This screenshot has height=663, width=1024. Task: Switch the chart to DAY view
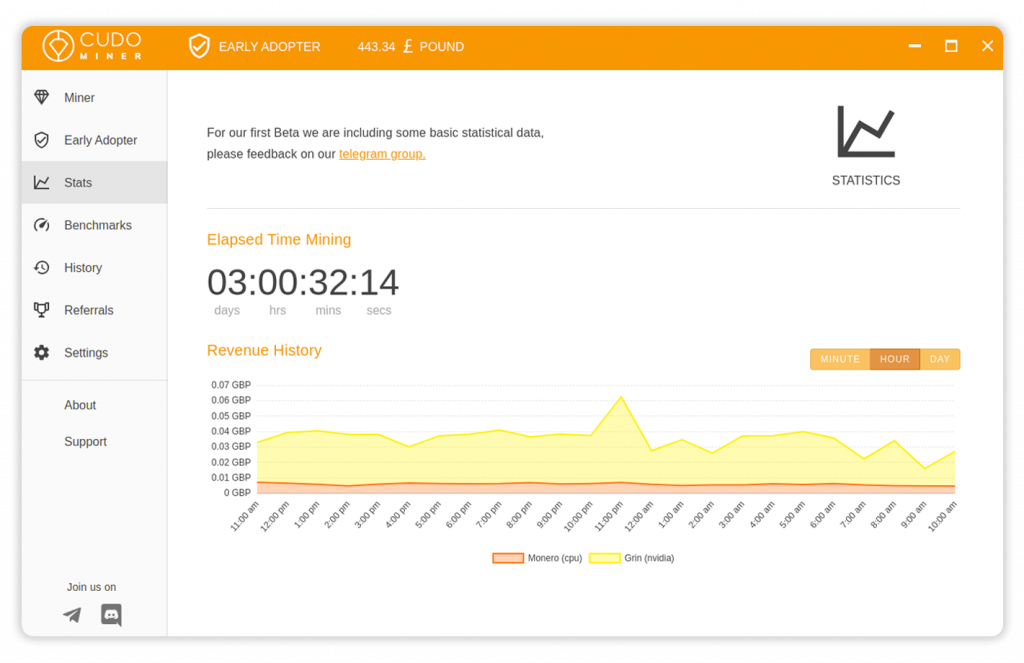pos(940,358)
